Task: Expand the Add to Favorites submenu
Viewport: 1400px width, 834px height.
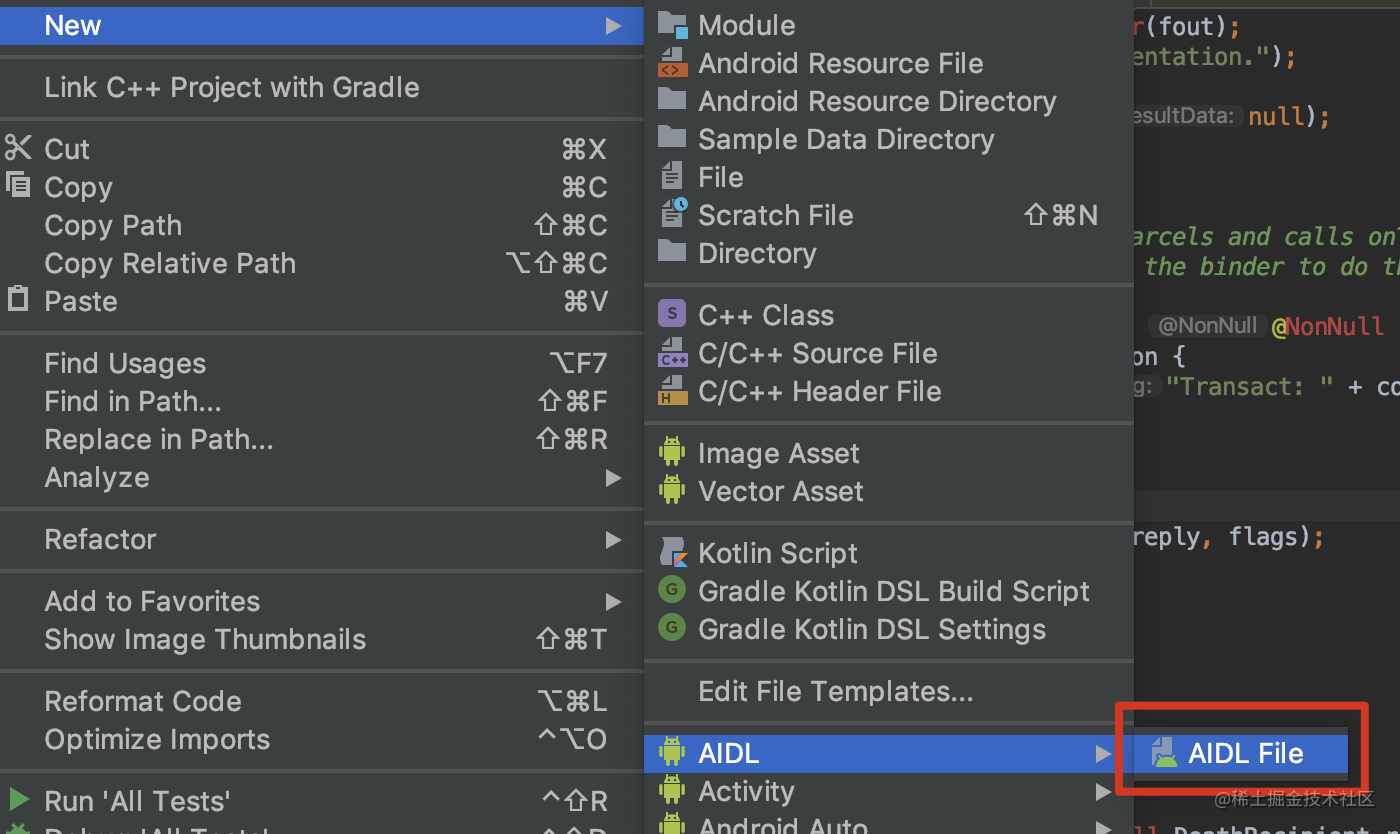Action: pyautogui.click(x=613, y=602)
